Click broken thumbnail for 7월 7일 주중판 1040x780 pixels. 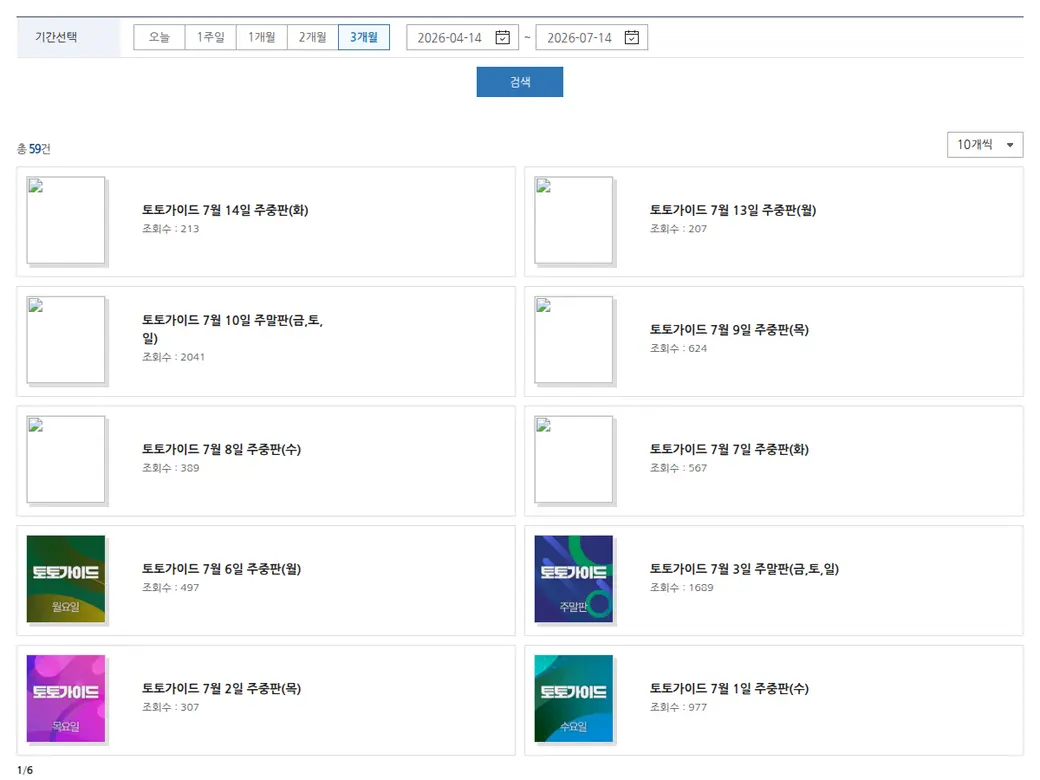(574, 460)
